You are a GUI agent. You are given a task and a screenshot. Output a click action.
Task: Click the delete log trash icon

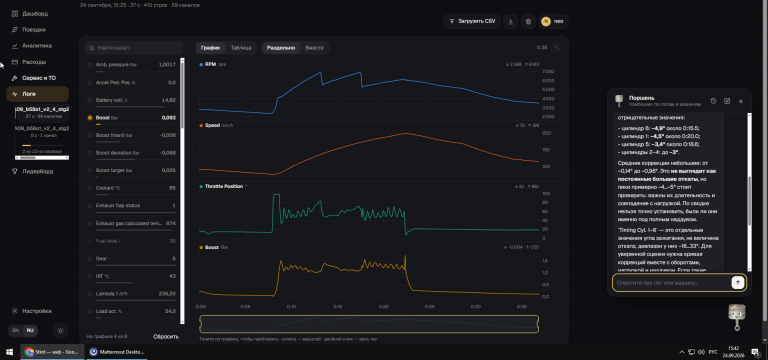528,22
